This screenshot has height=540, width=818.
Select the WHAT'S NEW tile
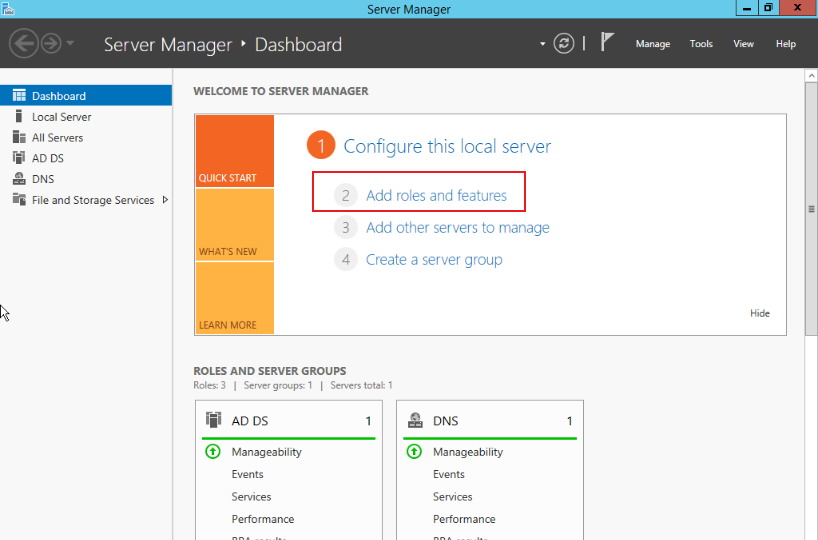point(235,225)
